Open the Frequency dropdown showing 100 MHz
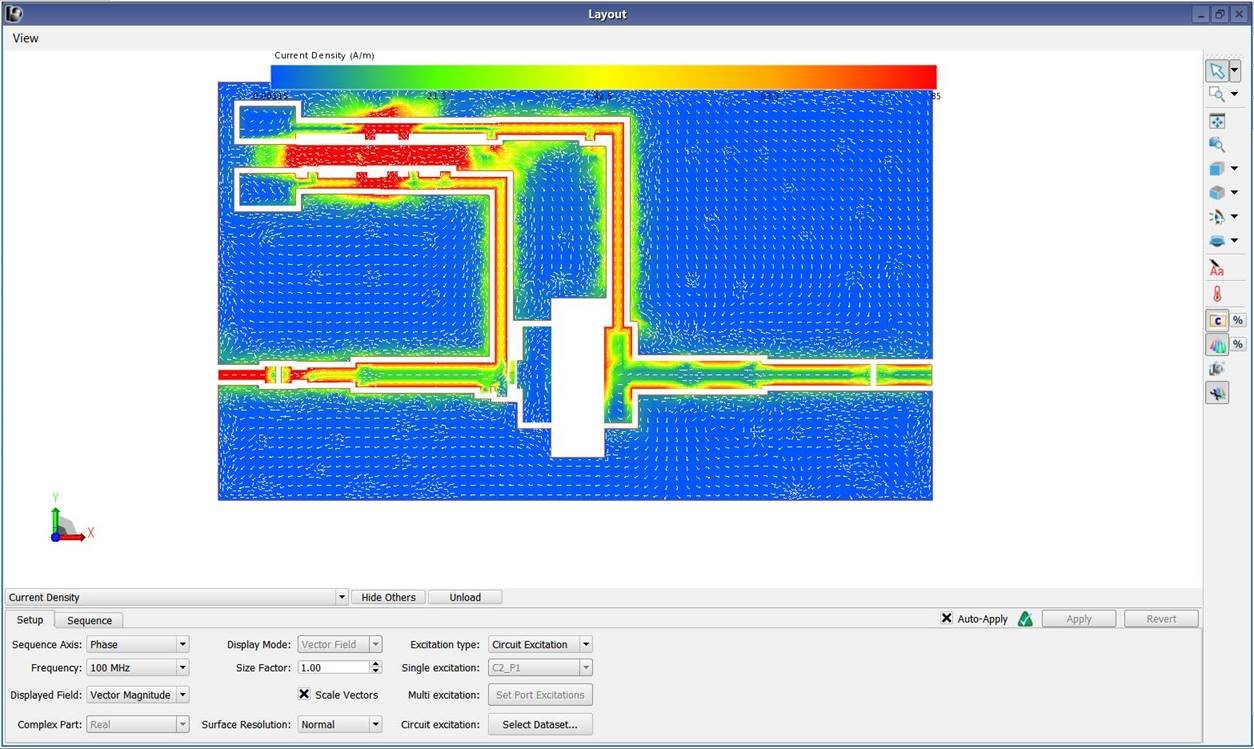This screenshot has height=749, width=1254. 138,668
